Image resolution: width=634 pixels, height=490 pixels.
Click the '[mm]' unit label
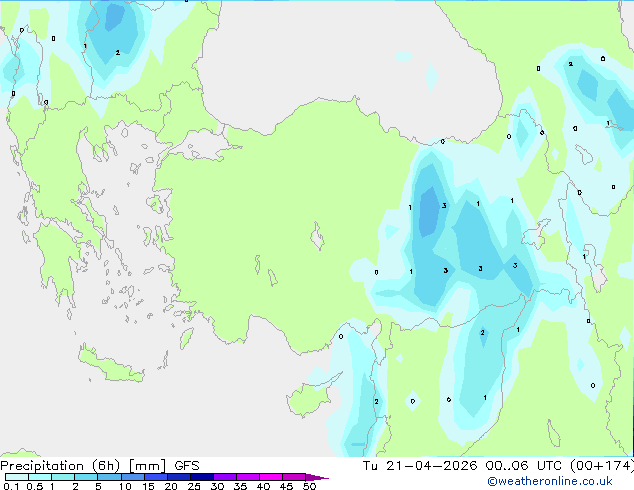pos(147,466)
